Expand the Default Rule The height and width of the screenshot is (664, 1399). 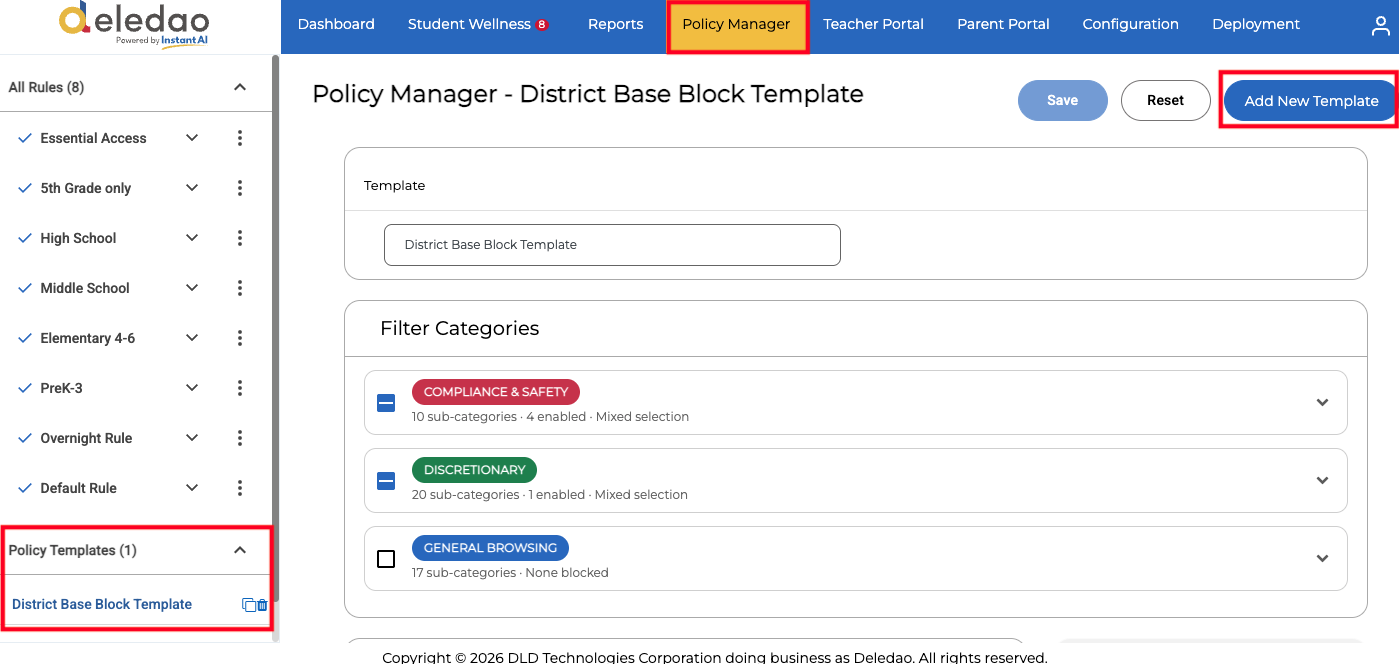(192, 488)
